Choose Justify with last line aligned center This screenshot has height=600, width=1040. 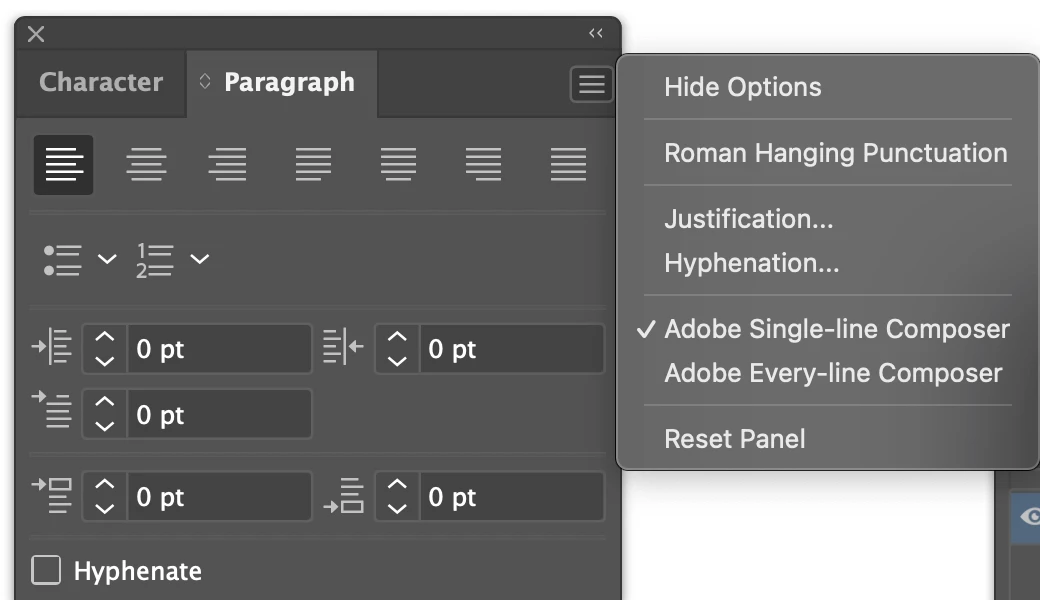(398, 164)
